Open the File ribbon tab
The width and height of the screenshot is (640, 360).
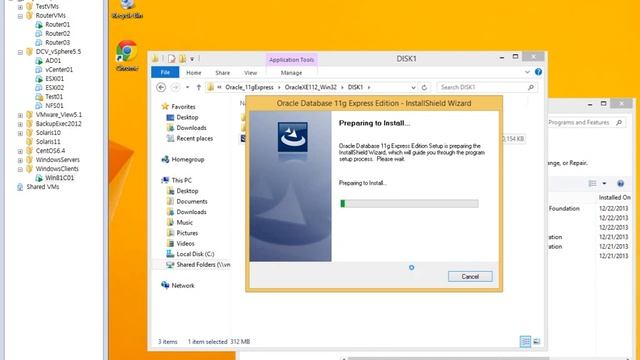click(165, 72)
